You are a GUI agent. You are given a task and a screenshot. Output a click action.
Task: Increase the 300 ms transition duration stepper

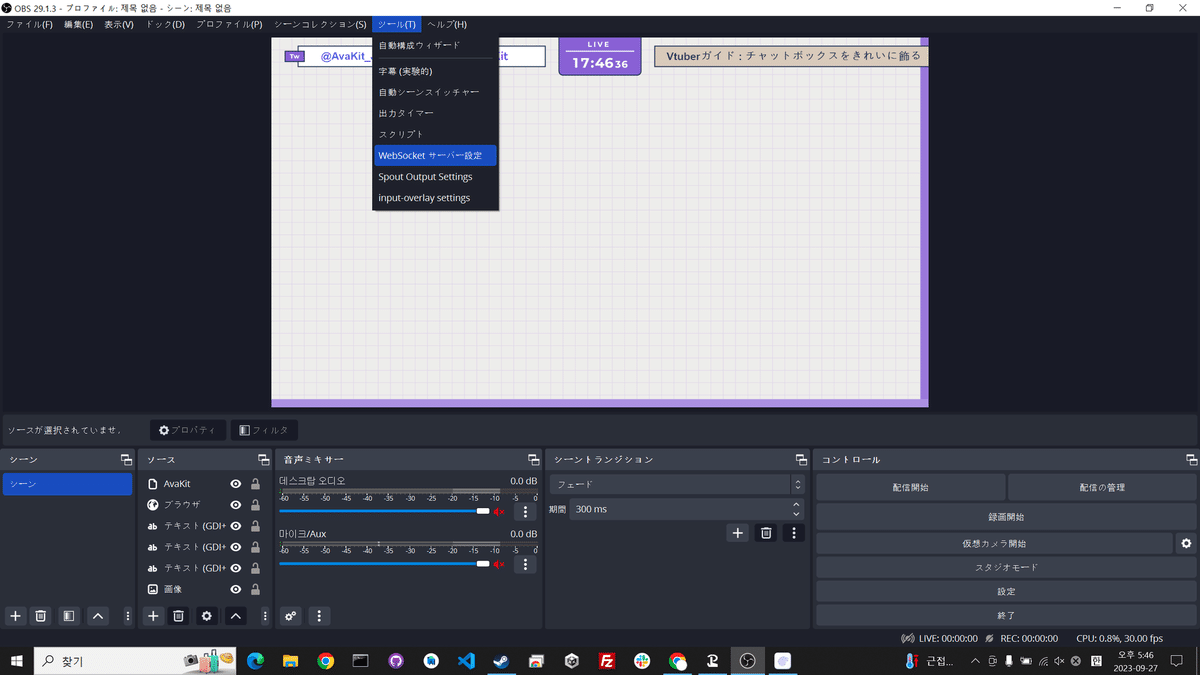pos(796,503)
